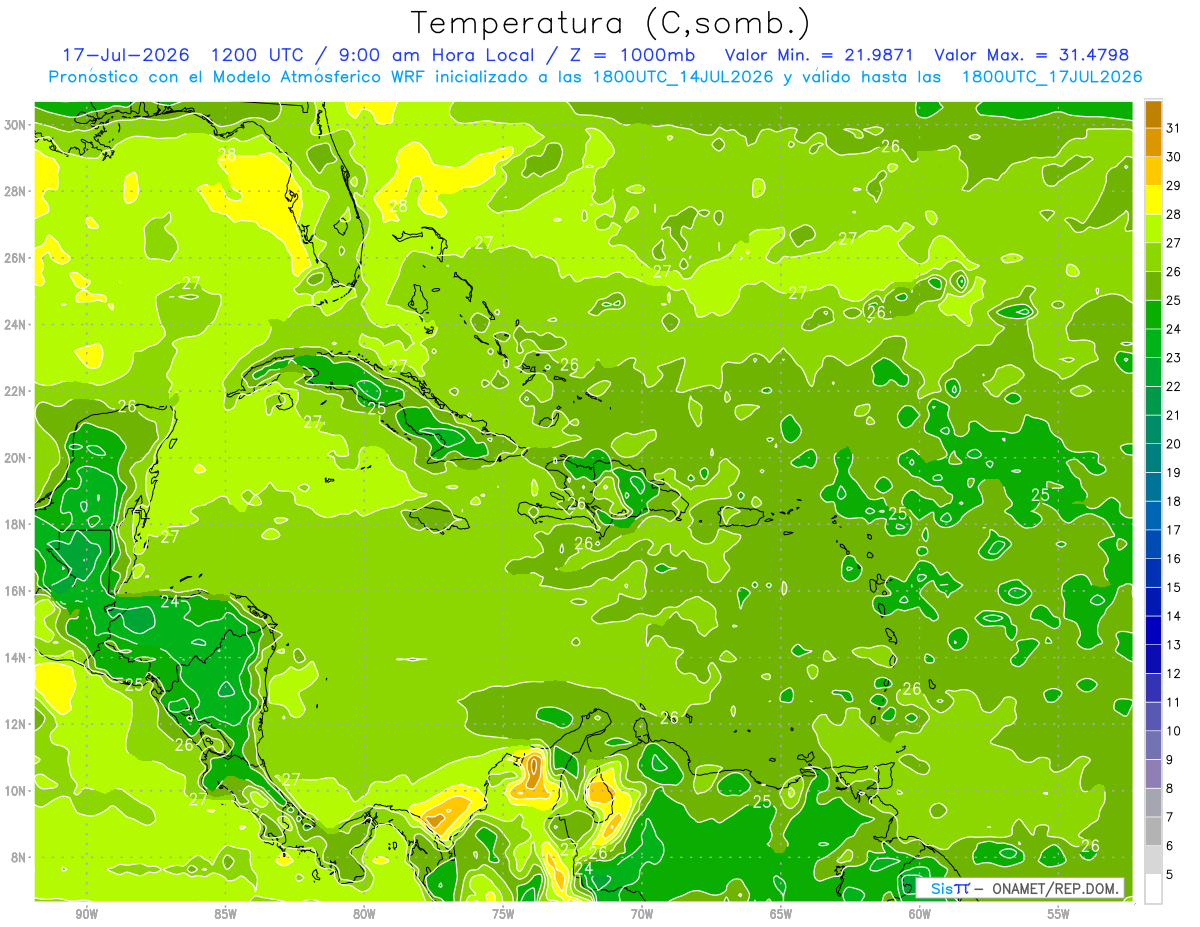Image resolution: width=1200 pixels, height=927 pixels.
Task: Click legend value 8 on the color bar
Action: (1169, 788)
